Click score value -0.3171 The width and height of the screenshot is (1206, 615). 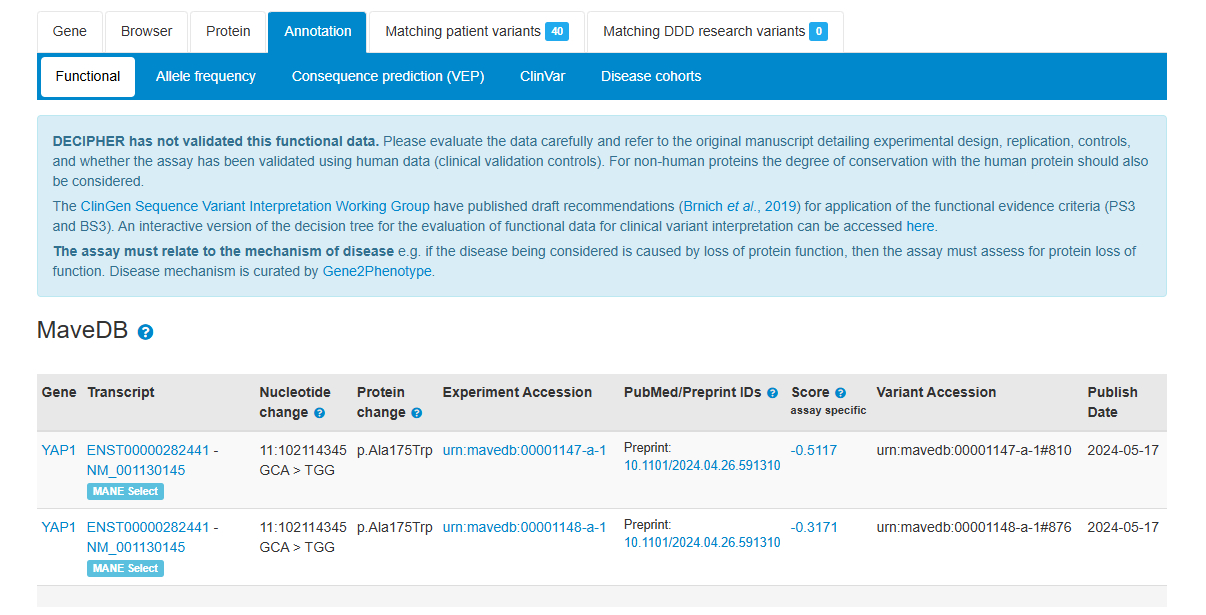pyautogui.click(x=813, y=527)
